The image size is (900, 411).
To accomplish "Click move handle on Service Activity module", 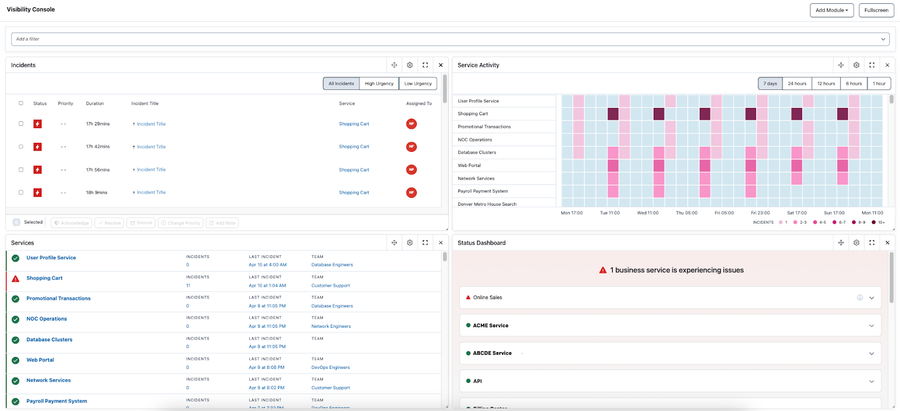I will click(x=840, y=65).
